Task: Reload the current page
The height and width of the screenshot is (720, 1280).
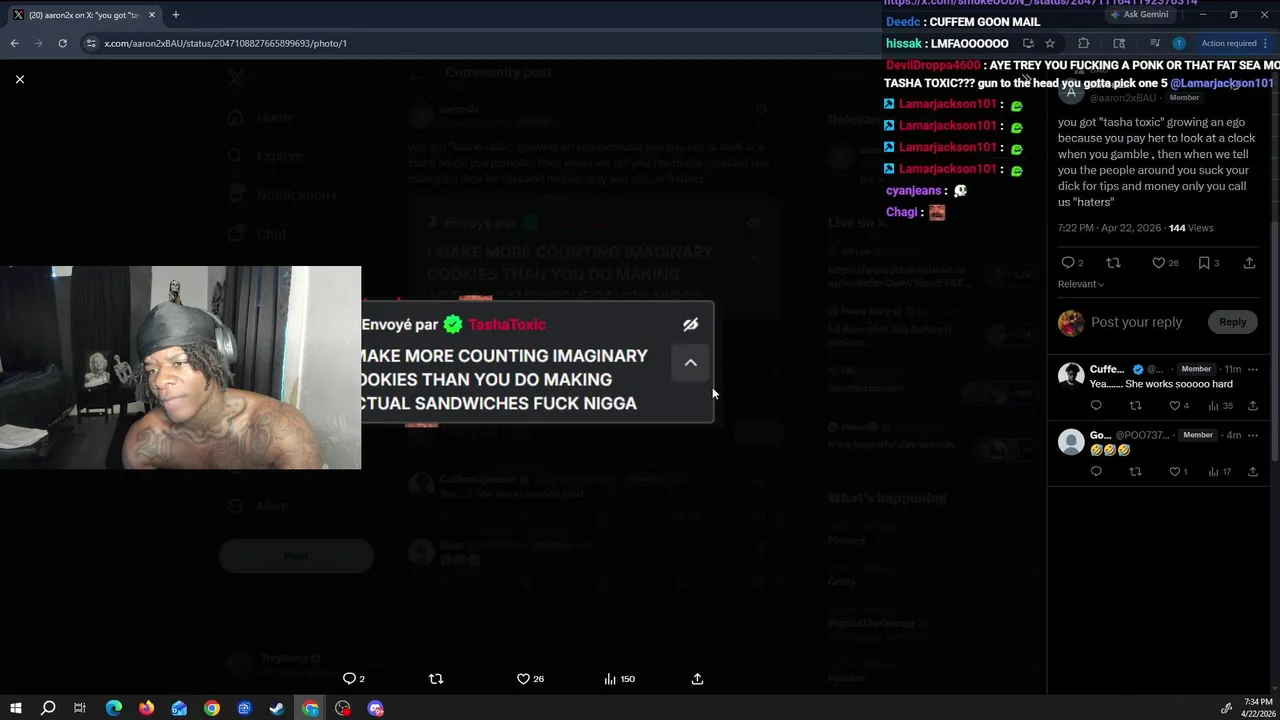Action: click(62, 43)
